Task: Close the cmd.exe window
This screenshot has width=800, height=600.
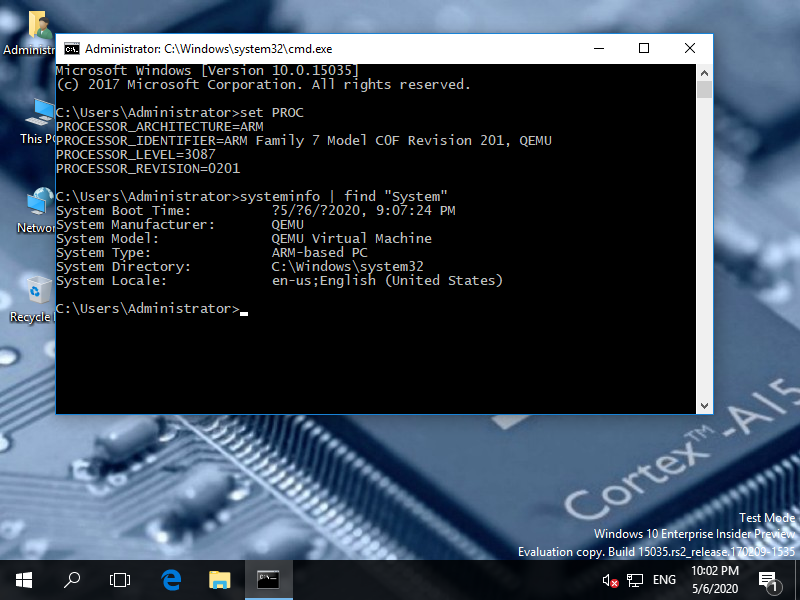Action: pyautogui.click(x=690, y=48)
